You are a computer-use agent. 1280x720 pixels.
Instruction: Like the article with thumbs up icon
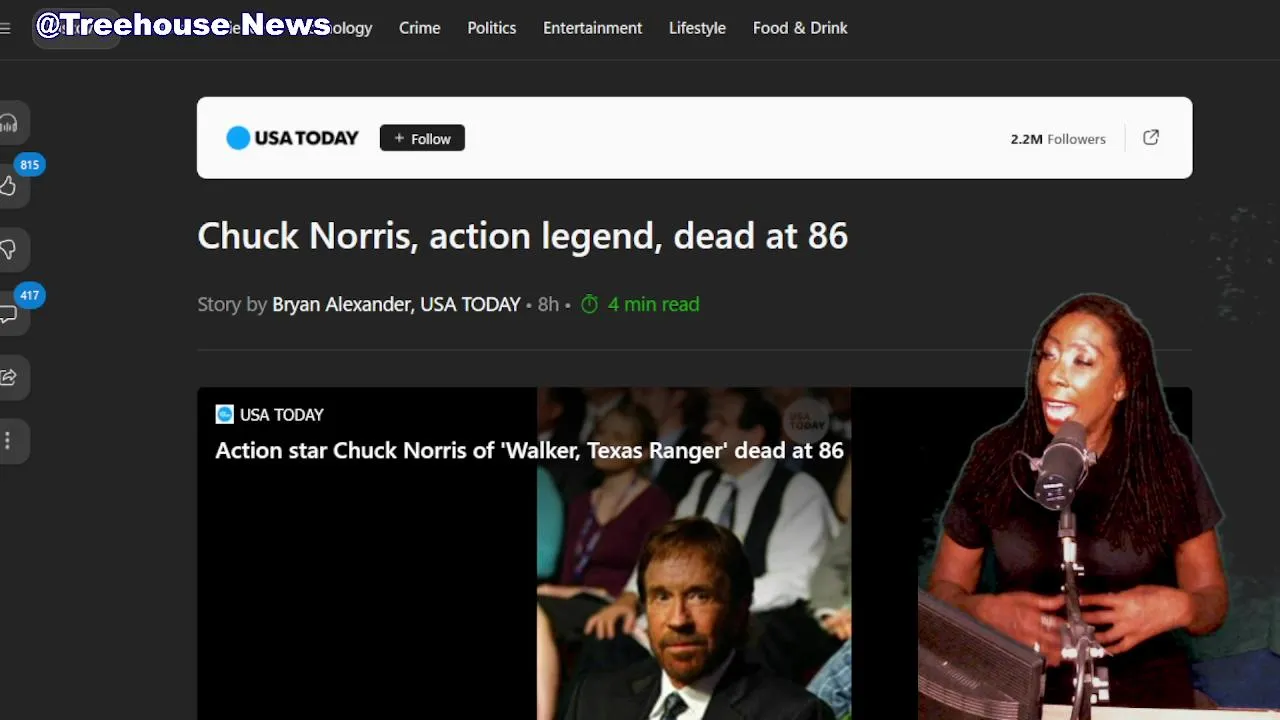click(8, 186)
